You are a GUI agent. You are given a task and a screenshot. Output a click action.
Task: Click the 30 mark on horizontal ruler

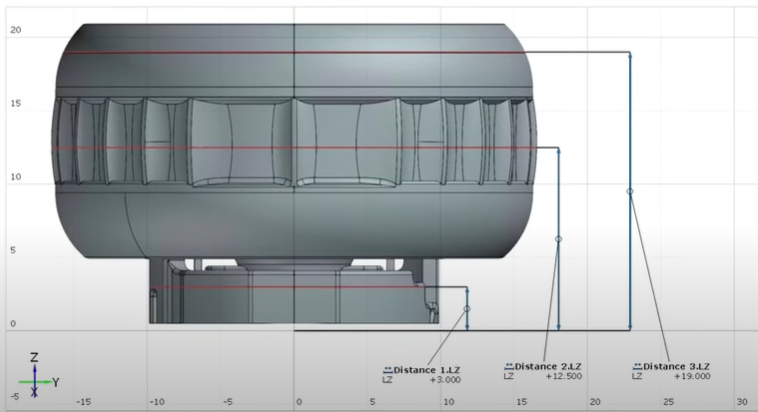pos(740,401)
